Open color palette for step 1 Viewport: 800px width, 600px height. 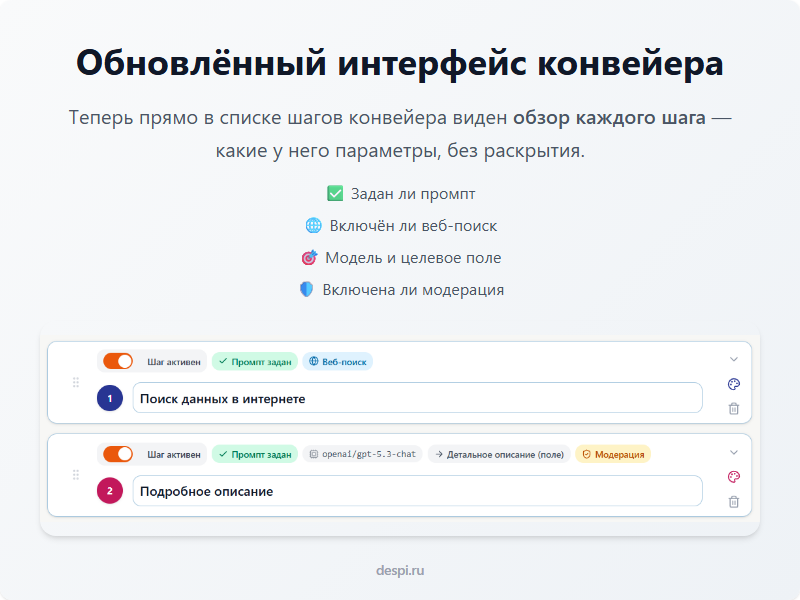point(734,384)
